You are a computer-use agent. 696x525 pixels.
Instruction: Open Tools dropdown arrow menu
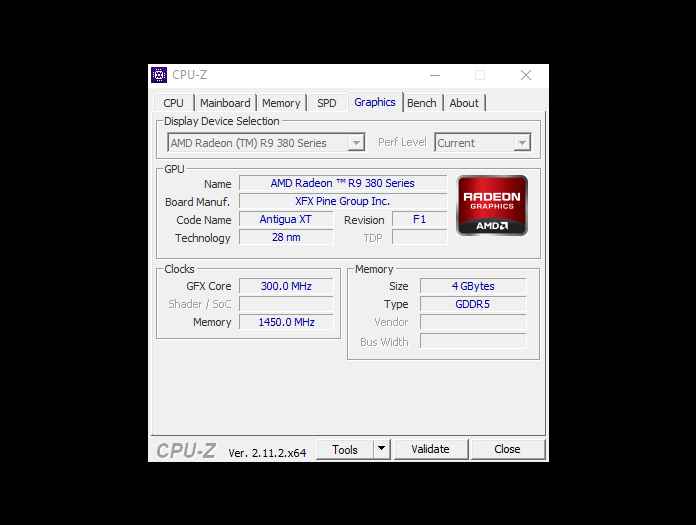click(x=381, y=449)
